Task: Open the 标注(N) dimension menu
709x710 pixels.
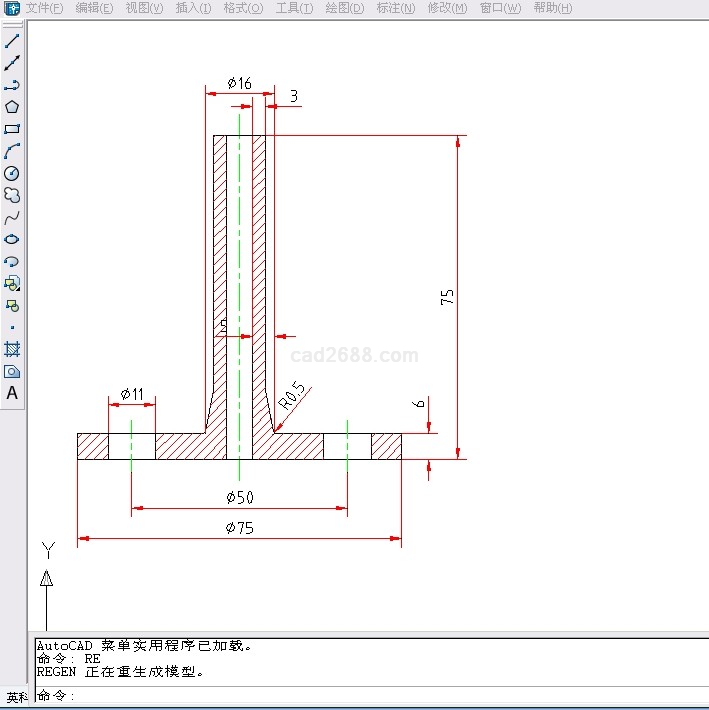Action: [x=395, y=8]
